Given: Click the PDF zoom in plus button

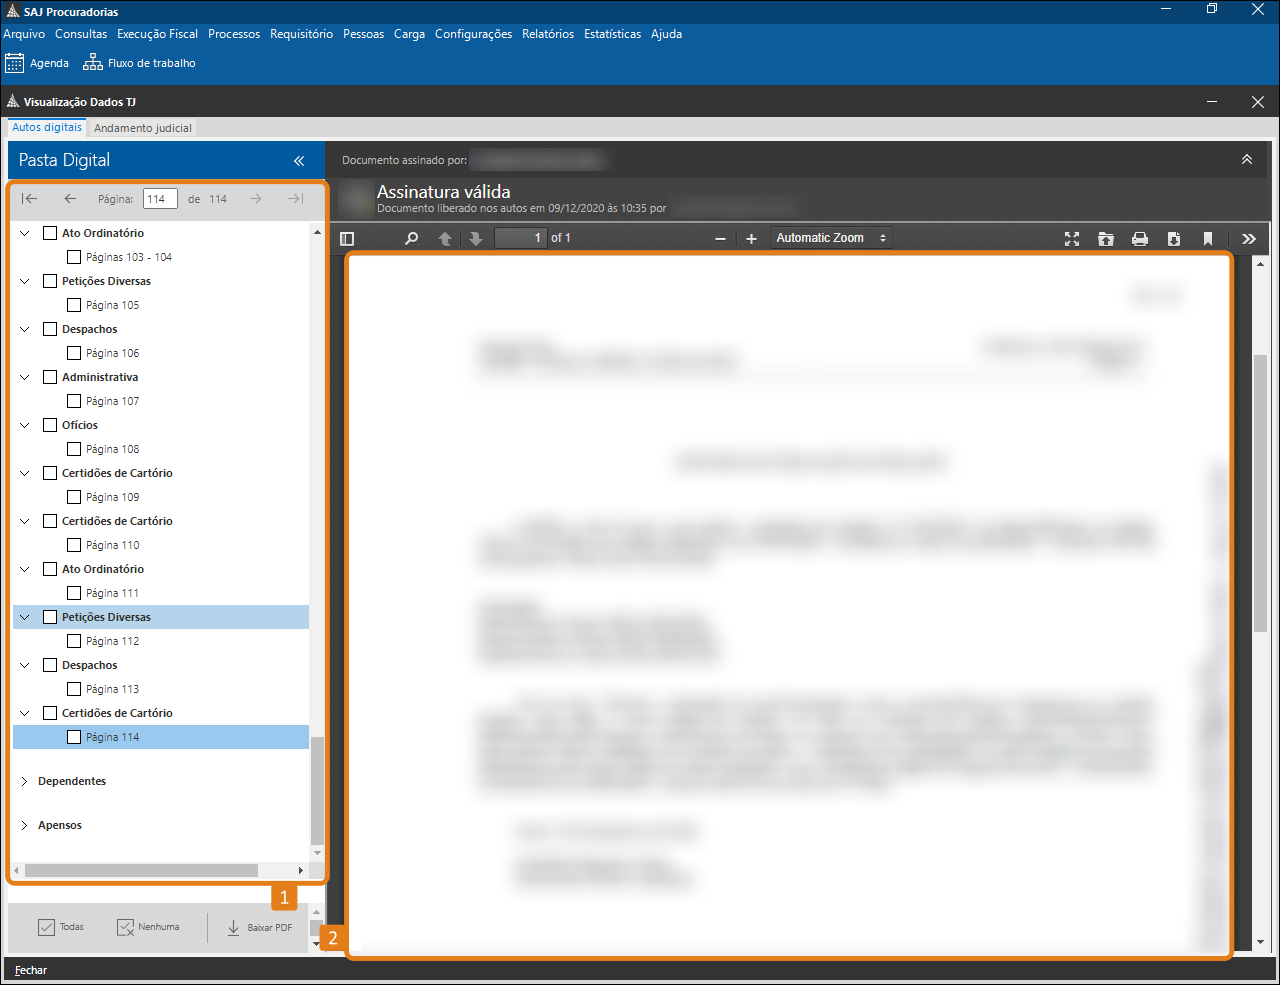Looking at the screenshot, I should (751, 239).
